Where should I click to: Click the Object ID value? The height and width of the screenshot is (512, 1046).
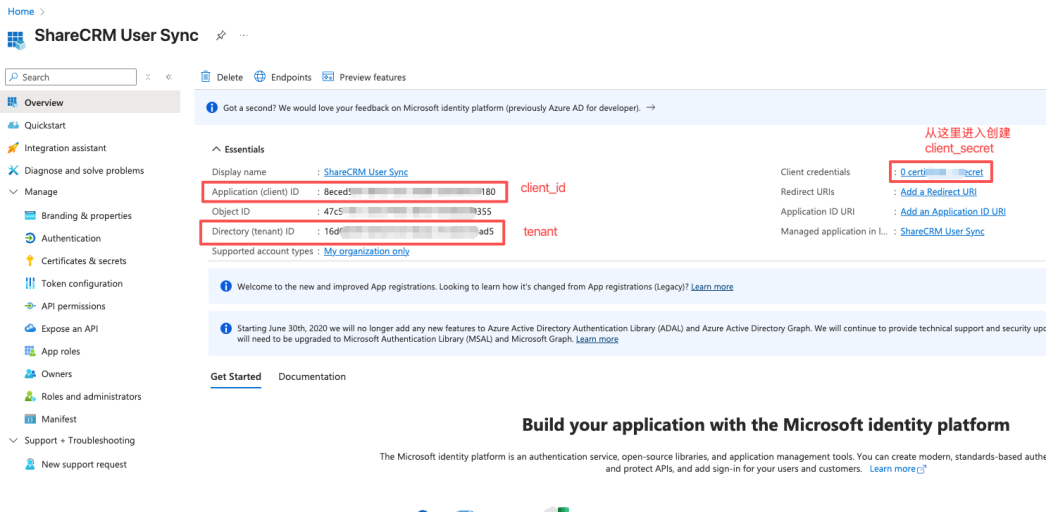click(x=408, y=212)
